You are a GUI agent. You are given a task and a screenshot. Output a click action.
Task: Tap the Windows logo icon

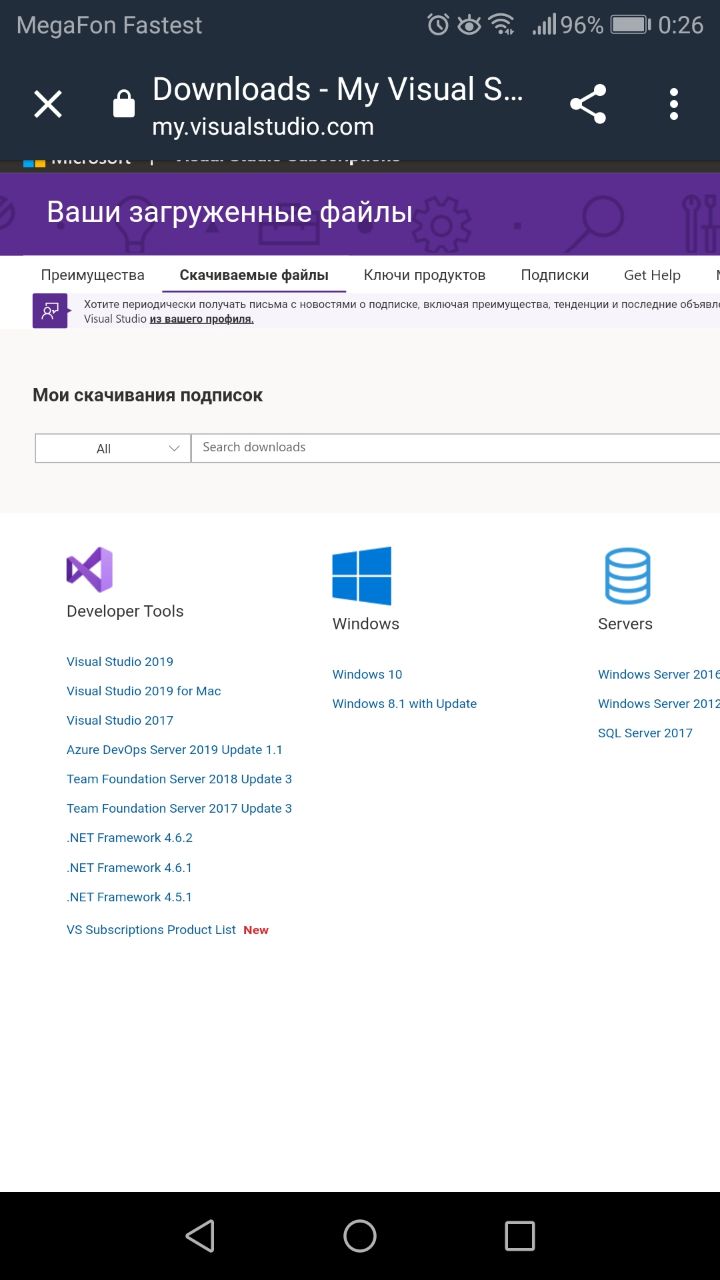(361, 575)
